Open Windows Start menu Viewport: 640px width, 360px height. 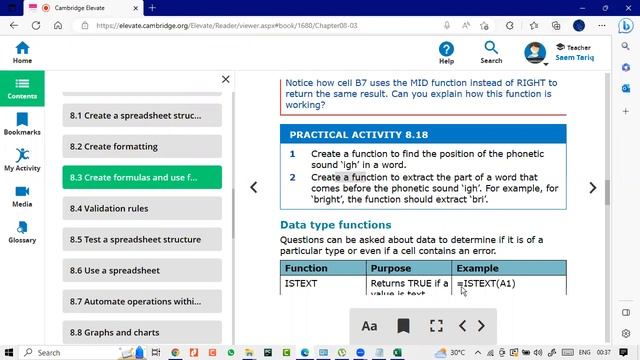[x=9, y=352]
